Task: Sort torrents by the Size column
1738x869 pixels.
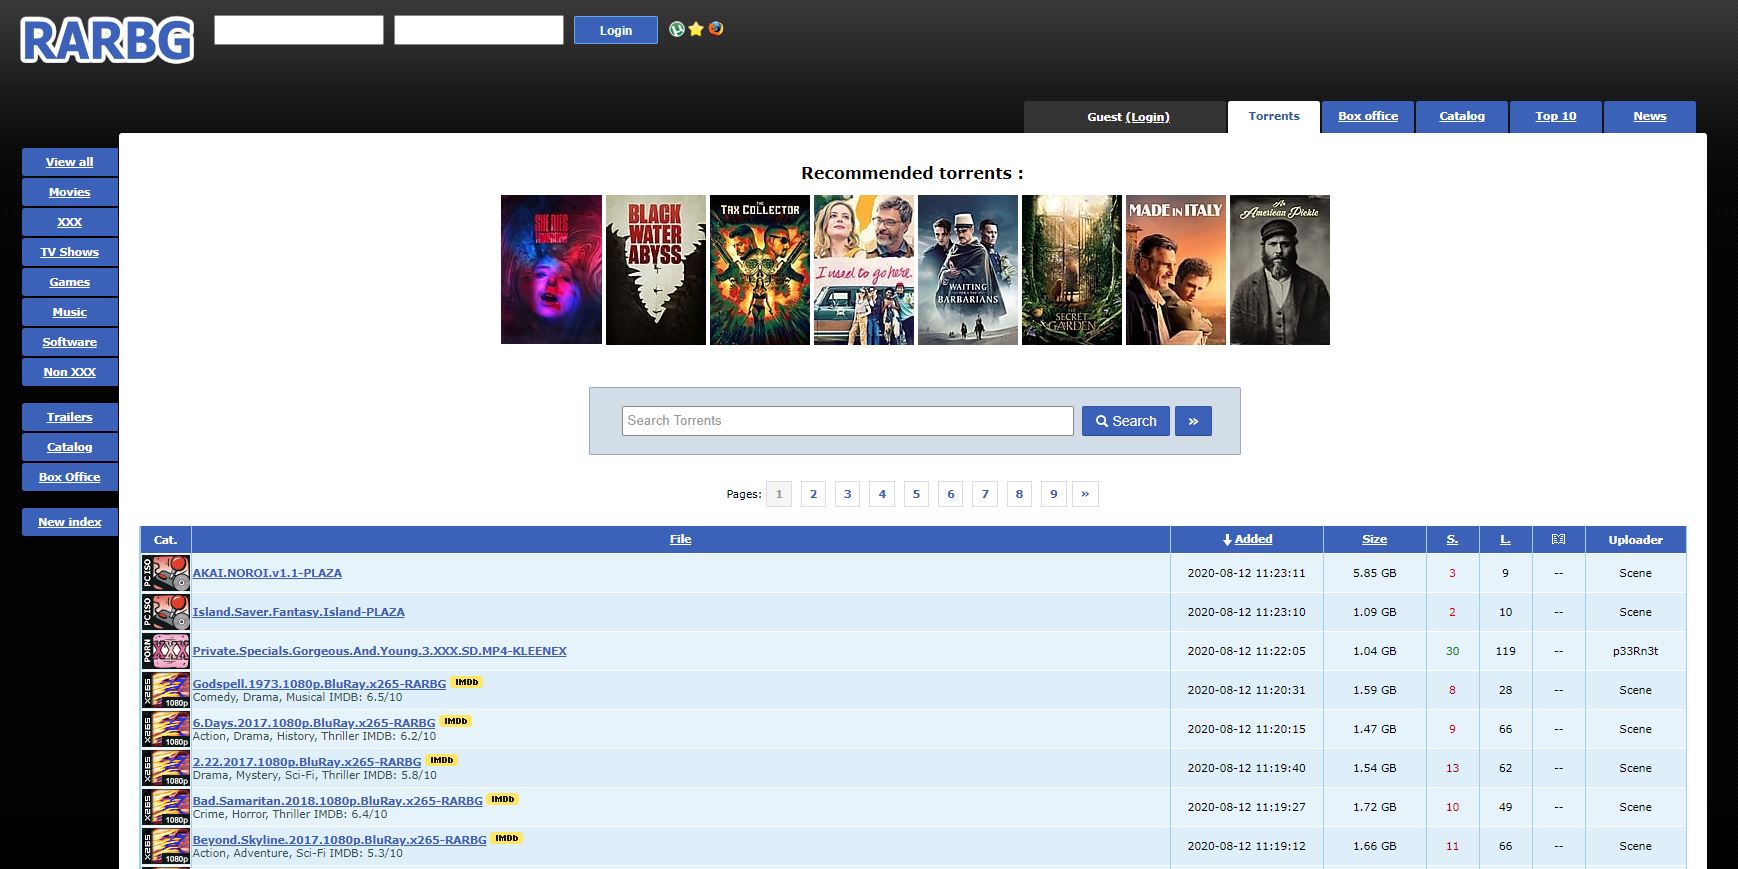Action: pos(1374,539)
